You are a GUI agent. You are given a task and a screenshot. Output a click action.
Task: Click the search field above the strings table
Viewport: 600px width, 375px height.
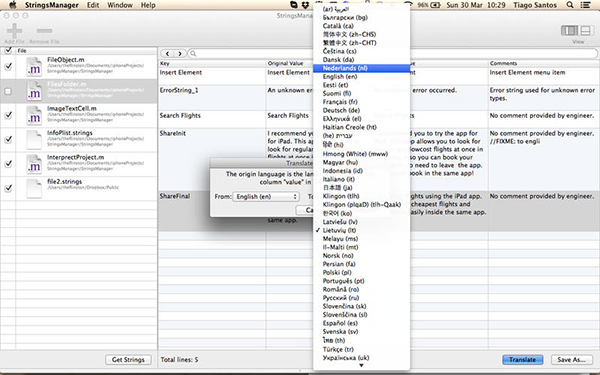pyautogui.click(x=393, y=54)
